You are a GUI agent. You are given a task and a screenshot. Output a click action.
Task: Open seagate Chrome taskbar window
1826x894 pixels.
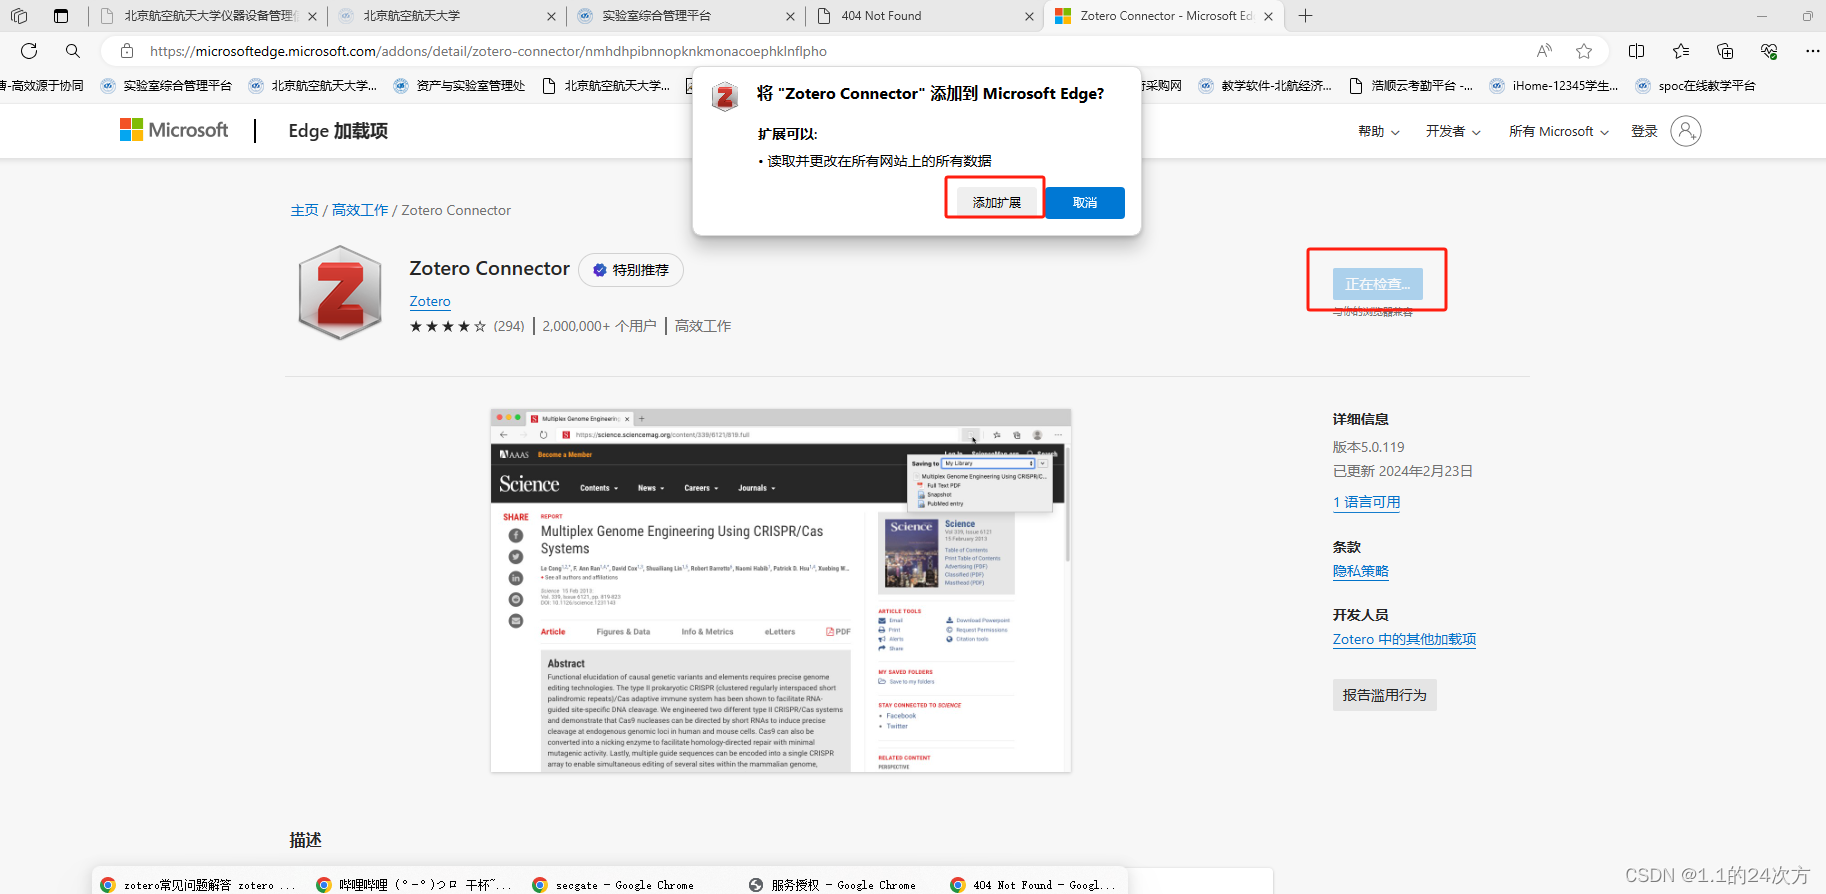614,885
